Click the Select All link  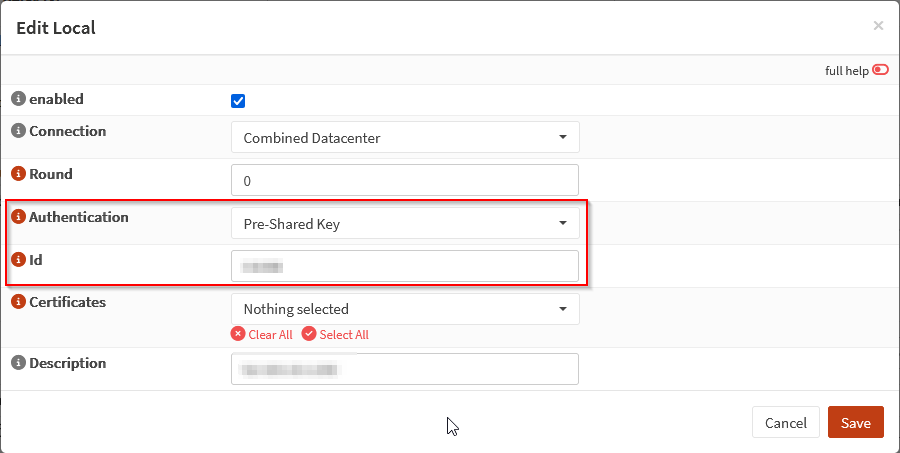343,335
